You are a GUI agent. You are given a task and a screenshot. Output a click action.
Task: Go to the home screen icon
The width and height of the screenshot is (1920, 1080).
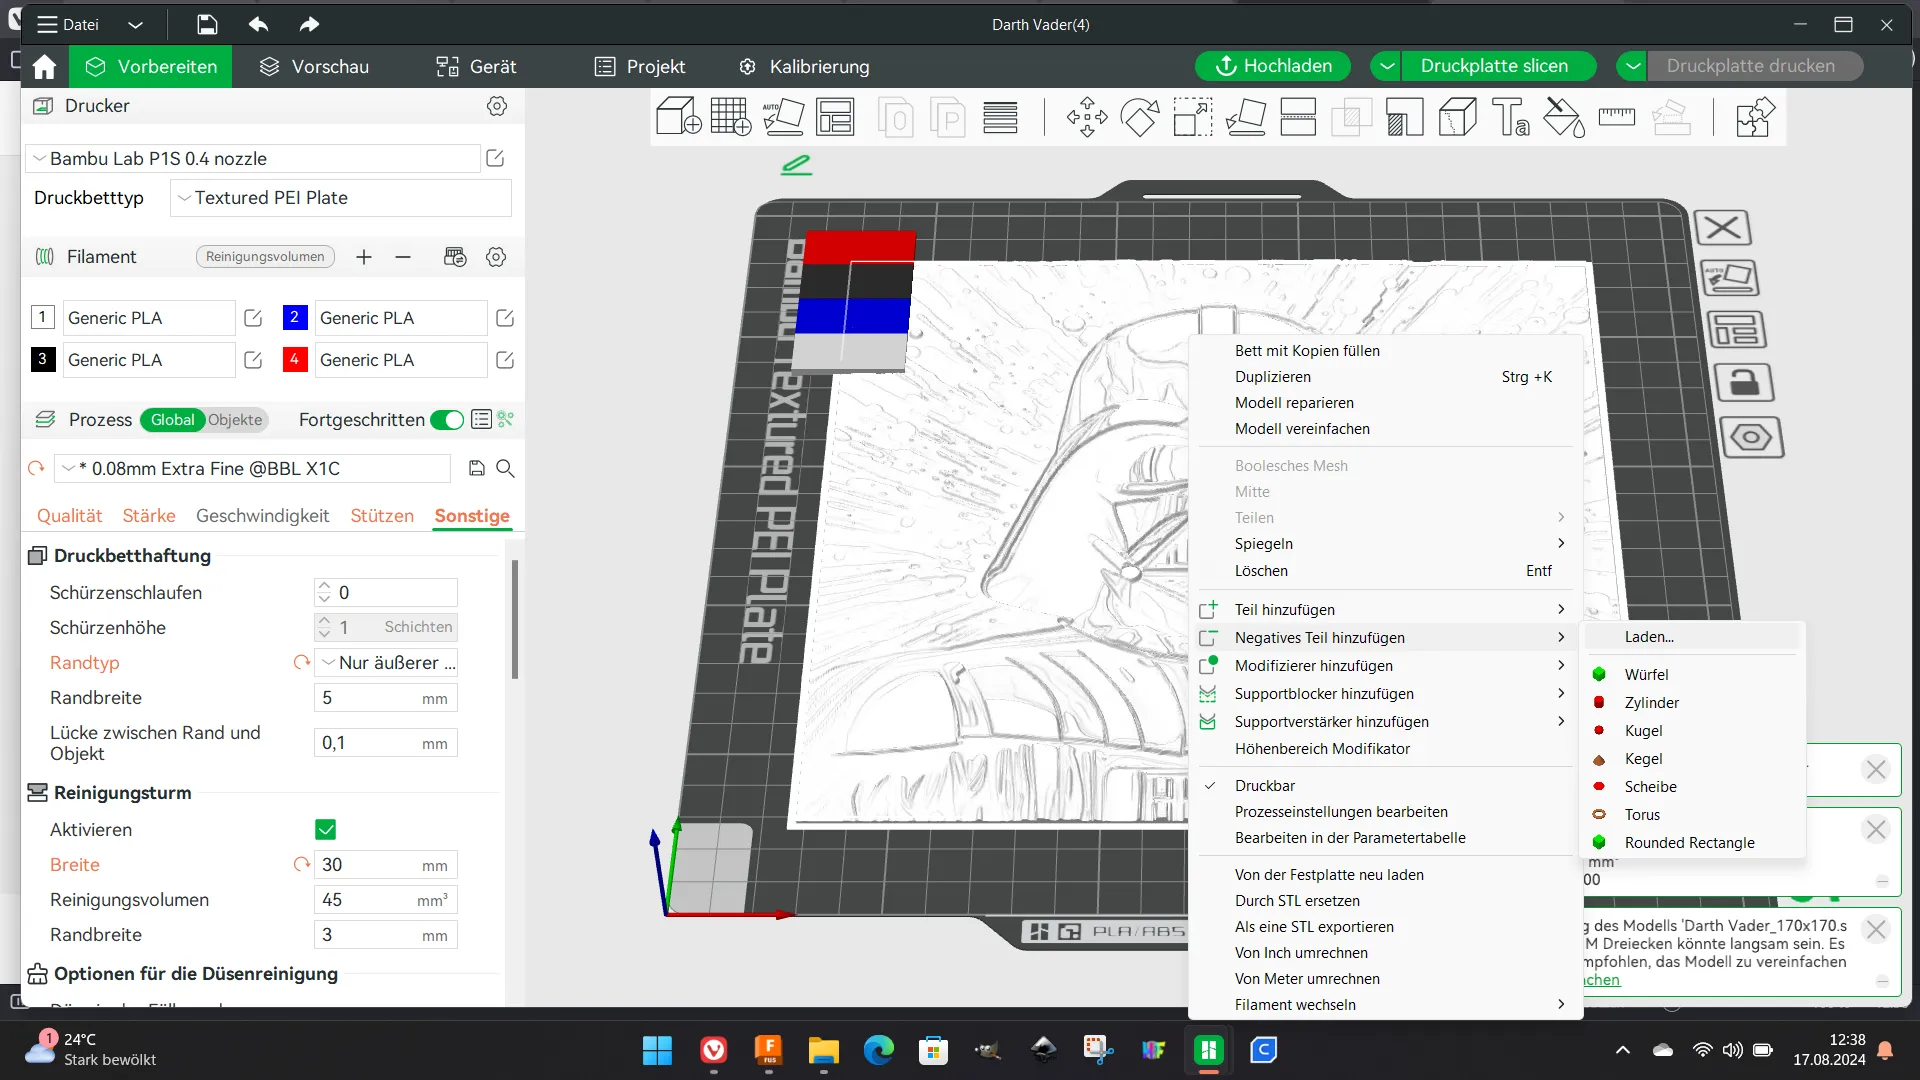(x=44, y=67)
